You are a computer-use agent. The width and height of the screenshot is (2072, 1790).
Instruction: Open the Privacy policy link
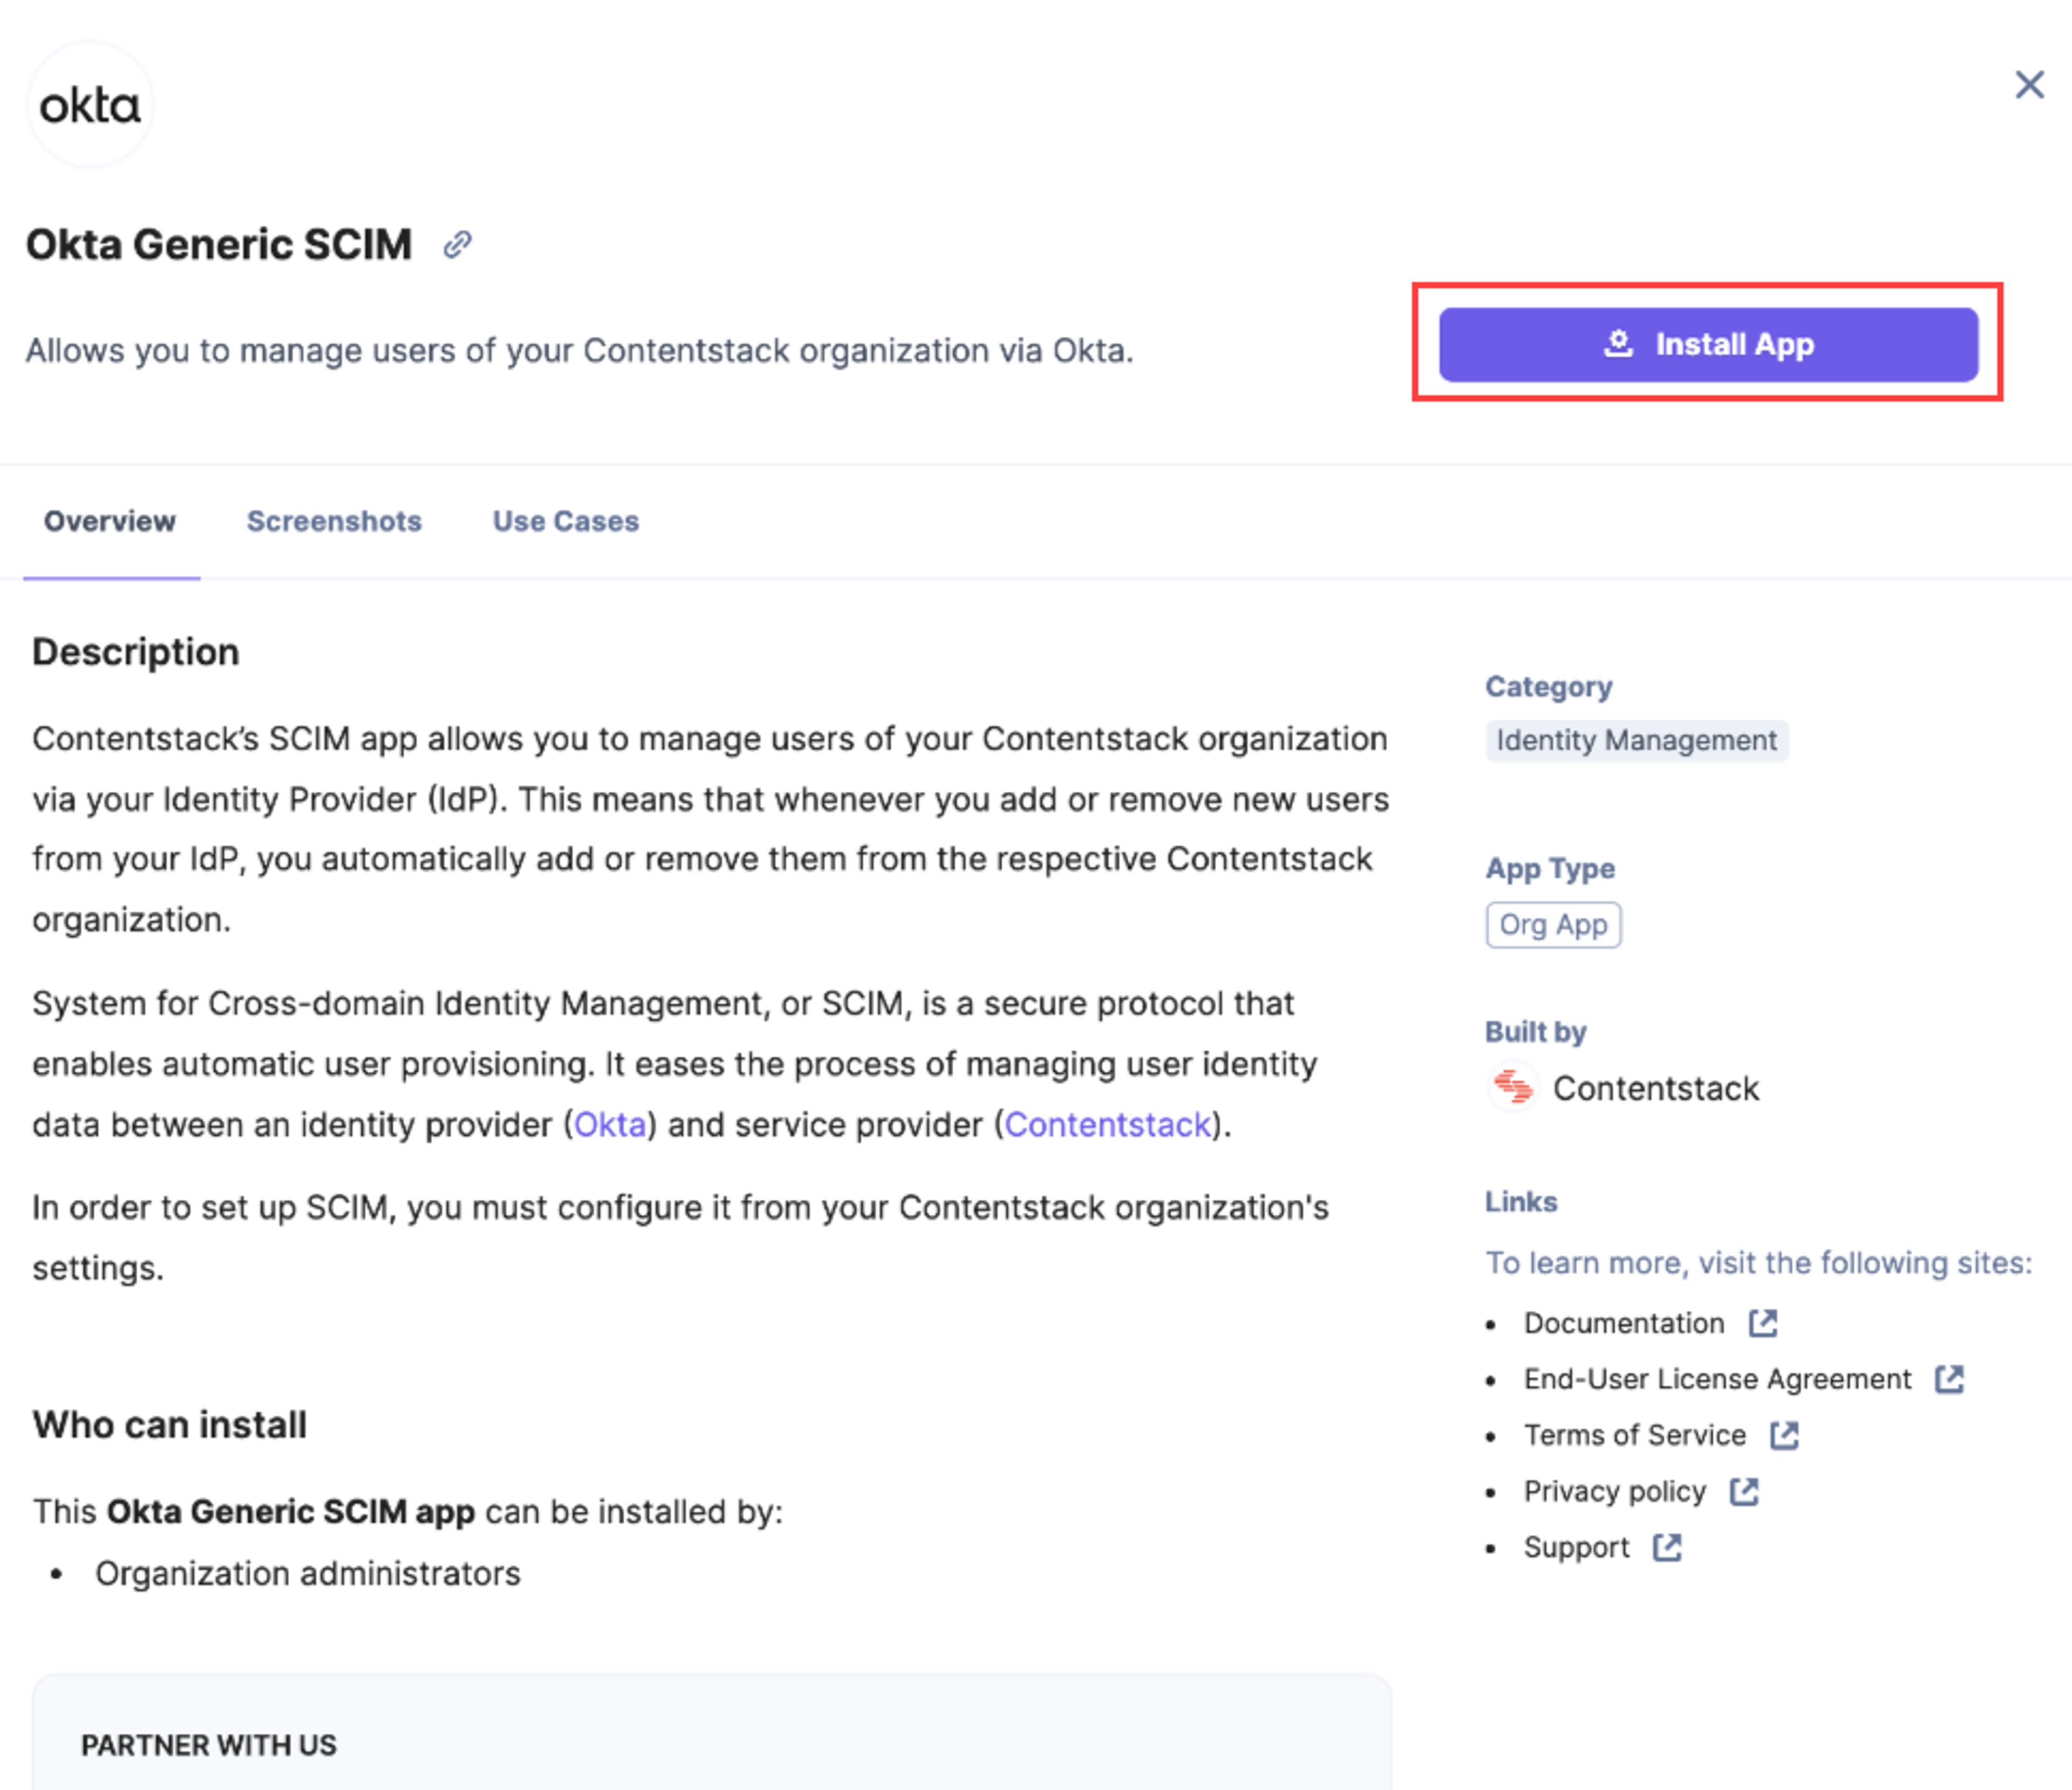(x=1615, y=1491)
